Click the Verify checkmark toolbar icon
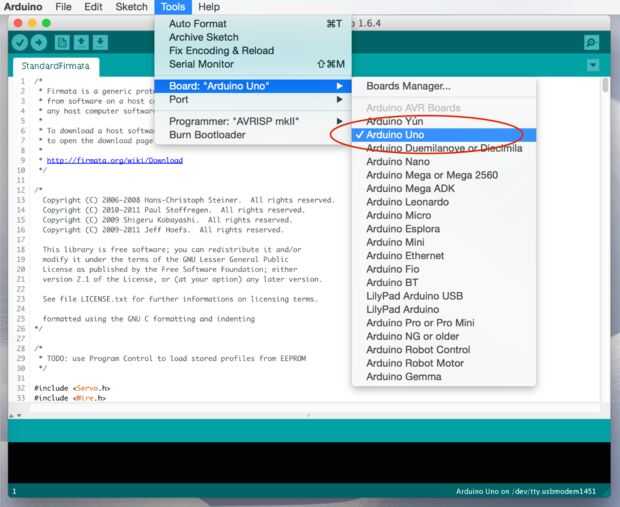The width and height of the screenshot is (620, 507). coord(19,42)
